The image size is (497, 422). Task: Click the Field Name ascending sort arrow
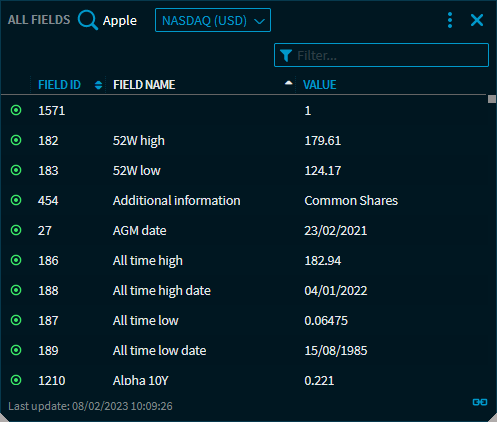tap(289, 83)
